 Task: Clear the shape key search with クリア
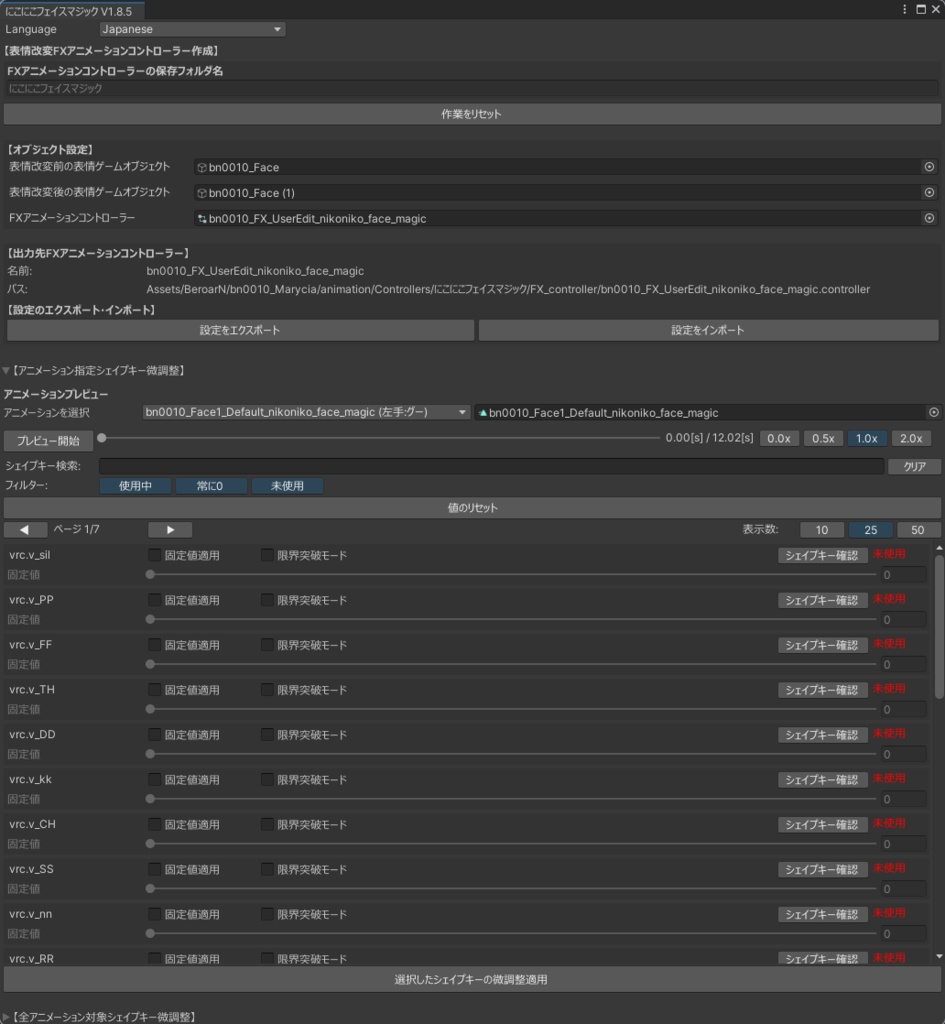pyautogui.click(x=914, y=466)
